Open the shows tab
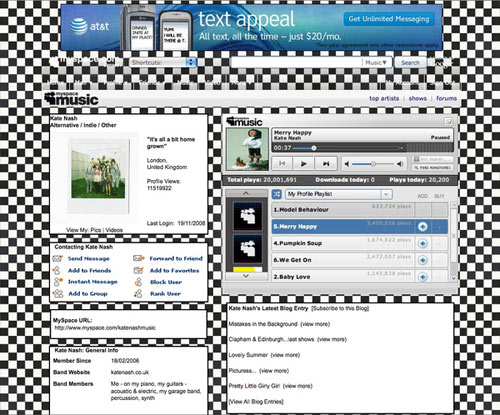 click(418, 98)
